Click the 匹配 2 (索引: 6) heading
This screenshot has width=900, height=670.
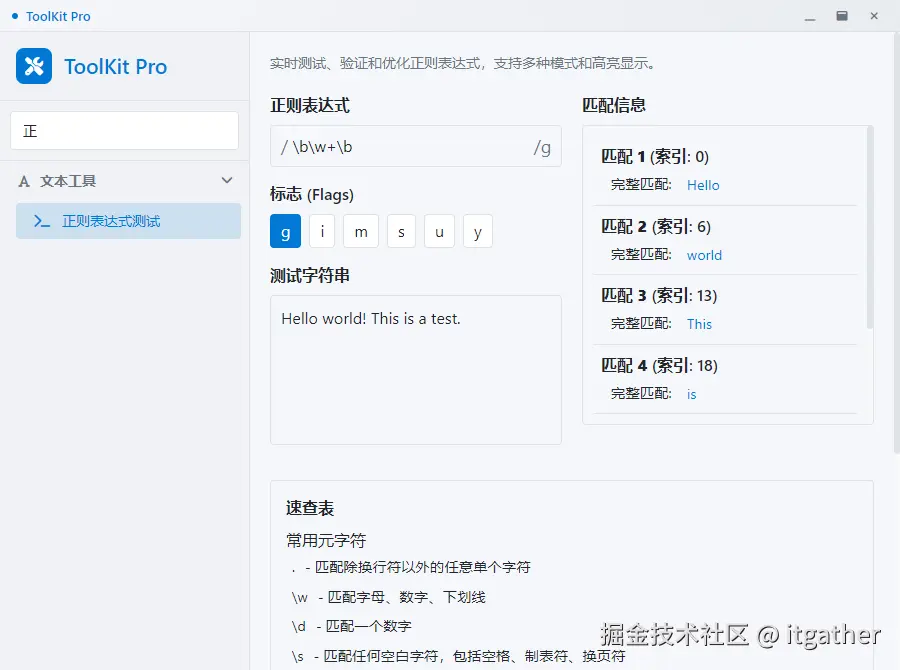click(x=656, y=226)
